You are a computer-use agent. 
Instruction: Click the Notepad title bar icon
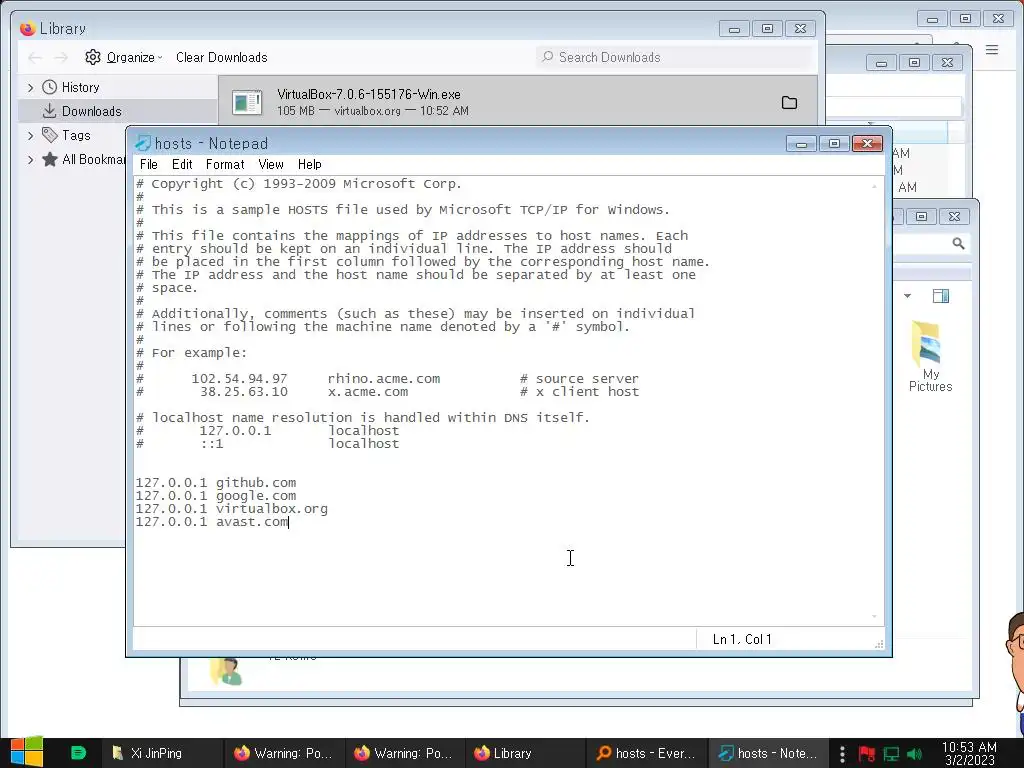[x=142, y=143]
